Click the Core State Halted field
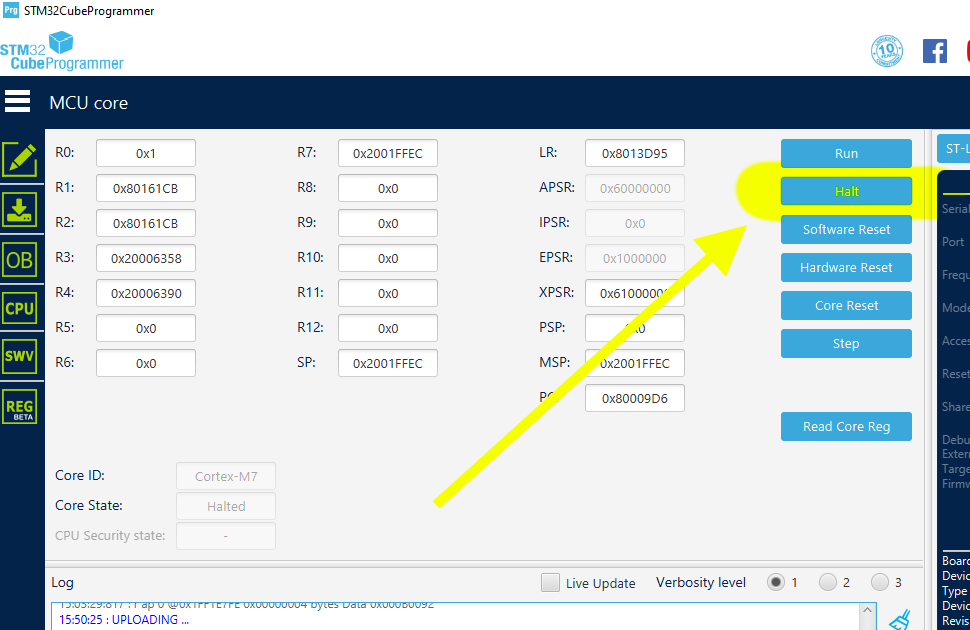This screenshot has width=970, height=630. 226,506
